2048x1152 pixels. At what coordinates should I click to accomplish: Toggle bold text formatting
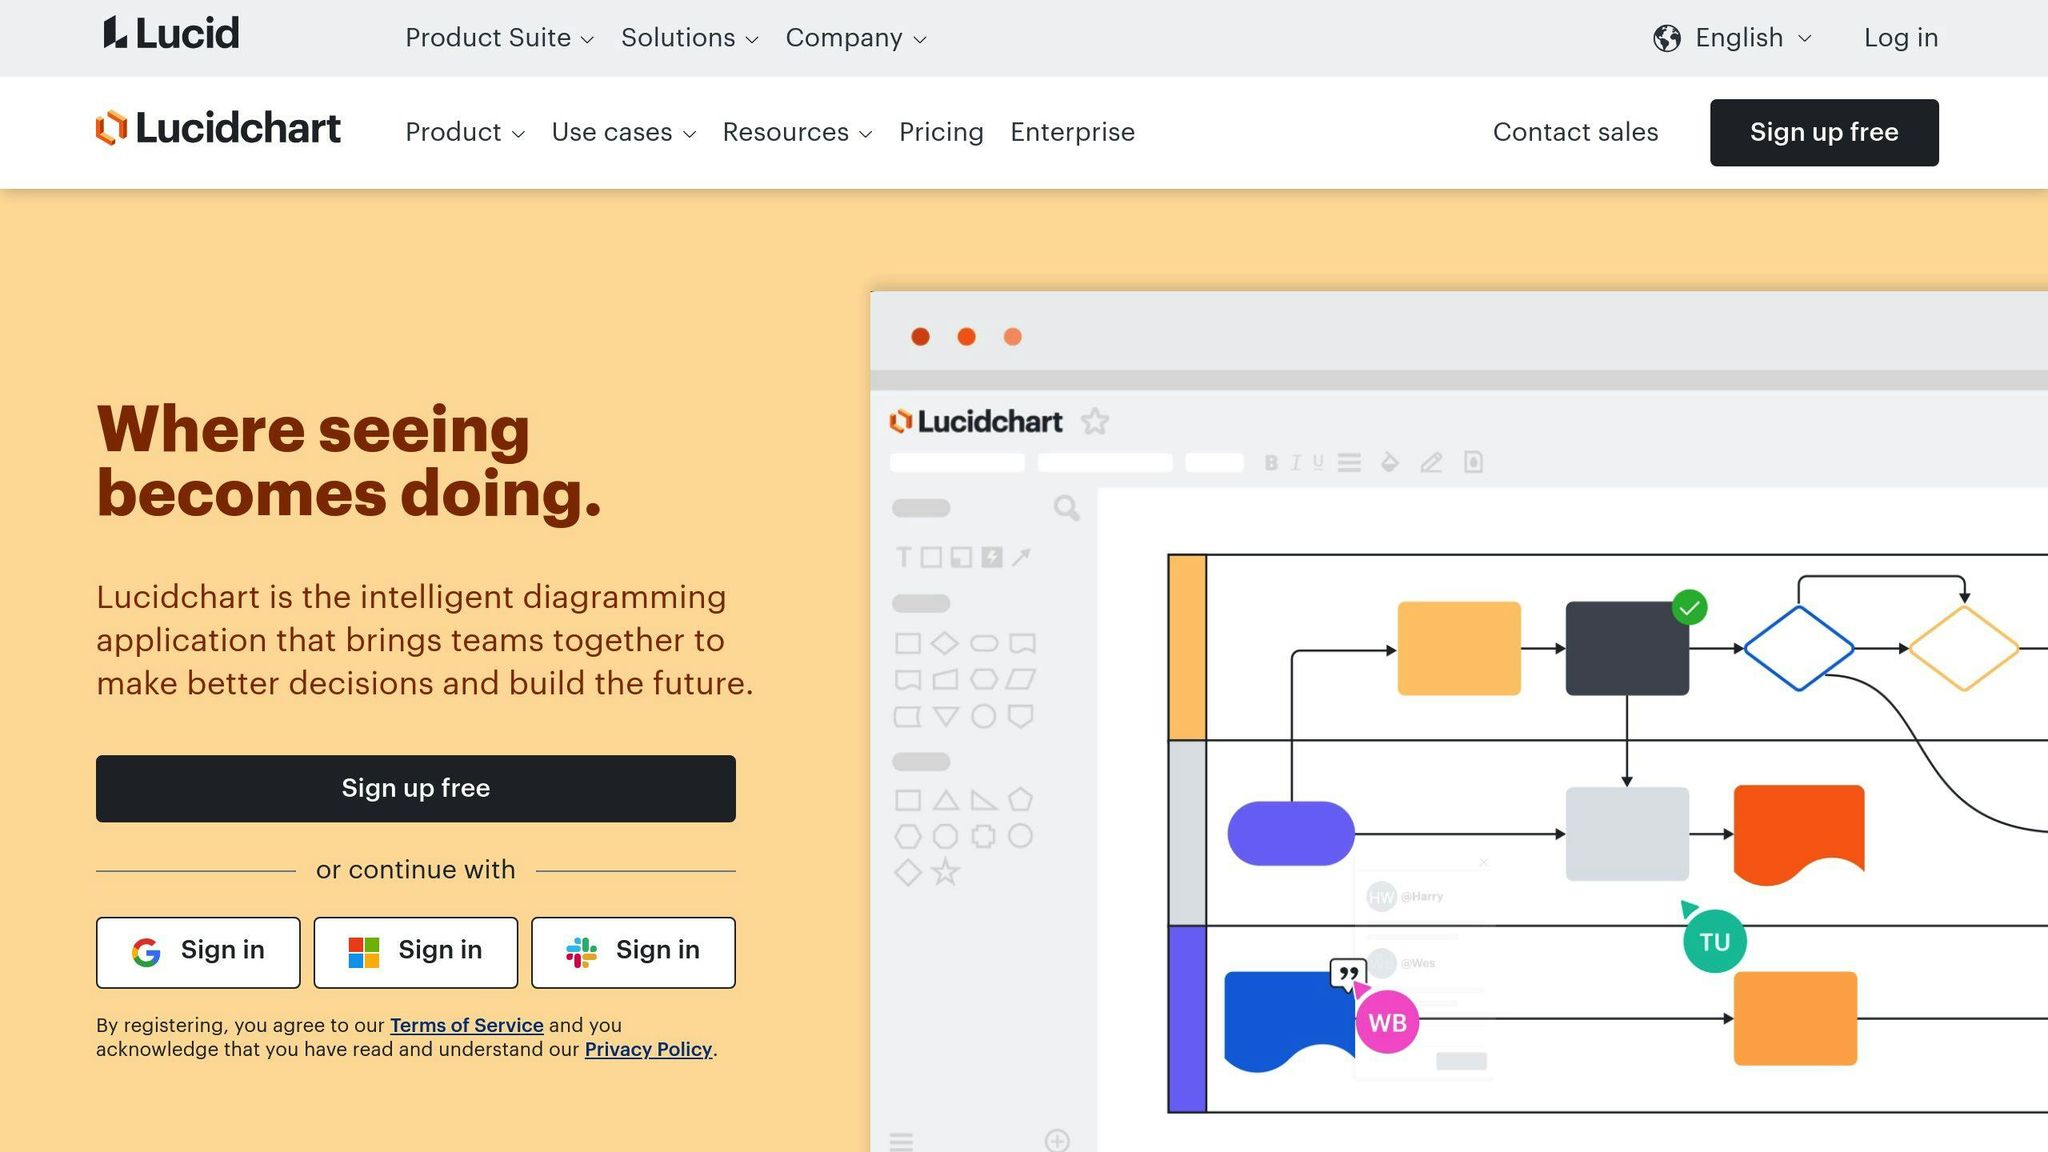[x=1272, y=462]
